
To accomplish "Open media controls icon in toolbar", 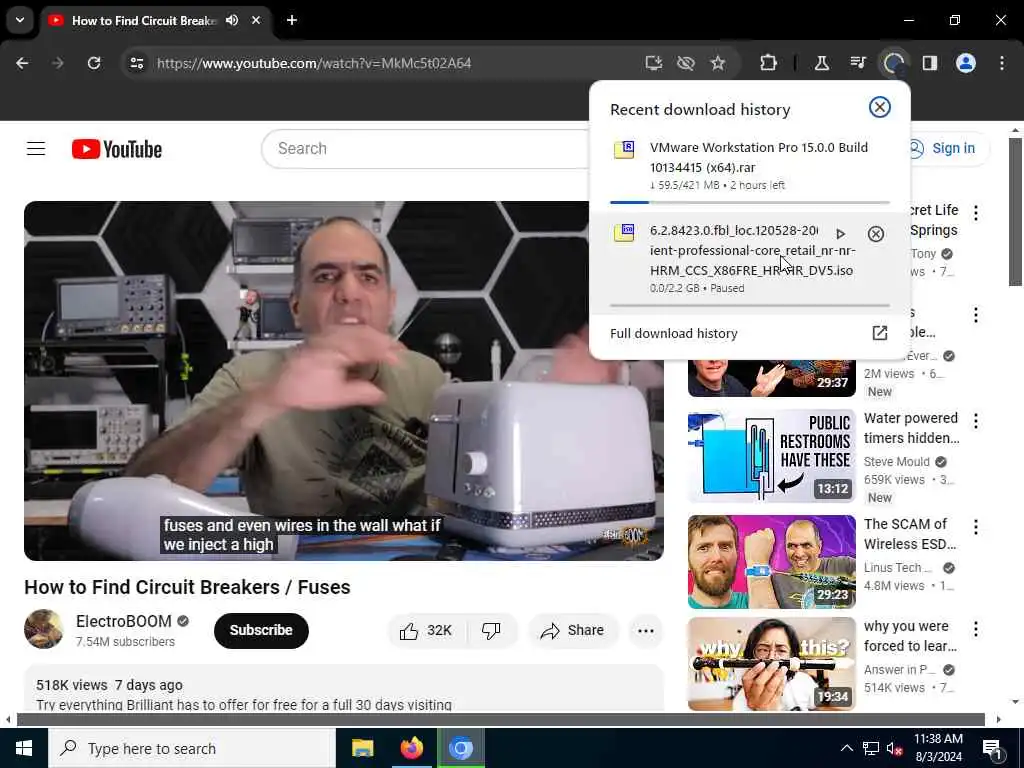I will [x=857, y=63].
